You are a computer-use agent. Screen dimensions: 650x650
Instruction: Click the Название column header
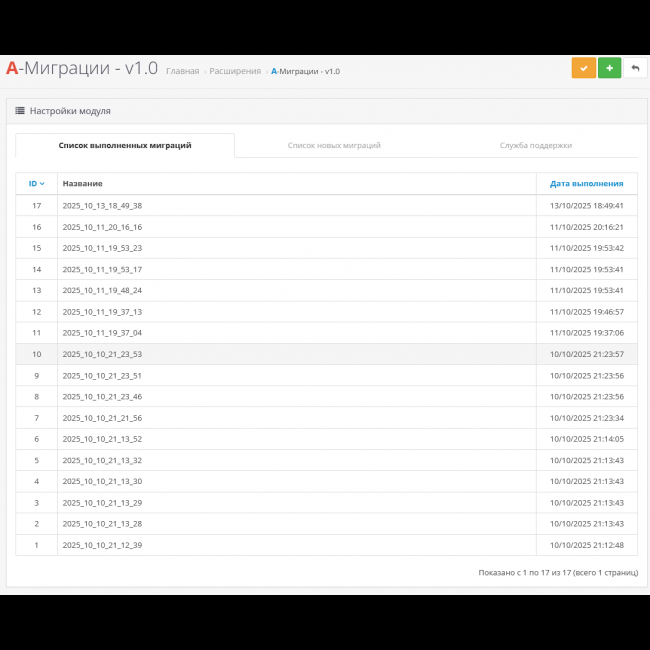tap(82, 184)
